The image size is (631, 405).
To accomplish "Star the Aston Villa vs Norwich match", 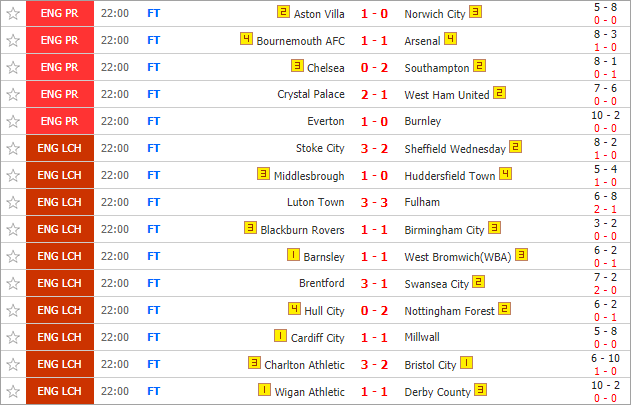I will [x=13, y=13].
